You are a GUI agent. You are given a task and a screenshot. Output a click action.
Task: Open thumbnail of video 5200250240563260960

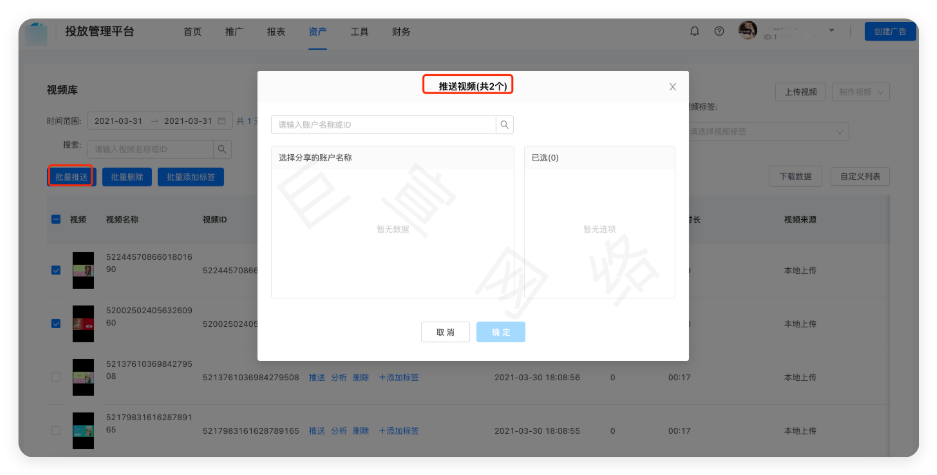coord(83,323)
